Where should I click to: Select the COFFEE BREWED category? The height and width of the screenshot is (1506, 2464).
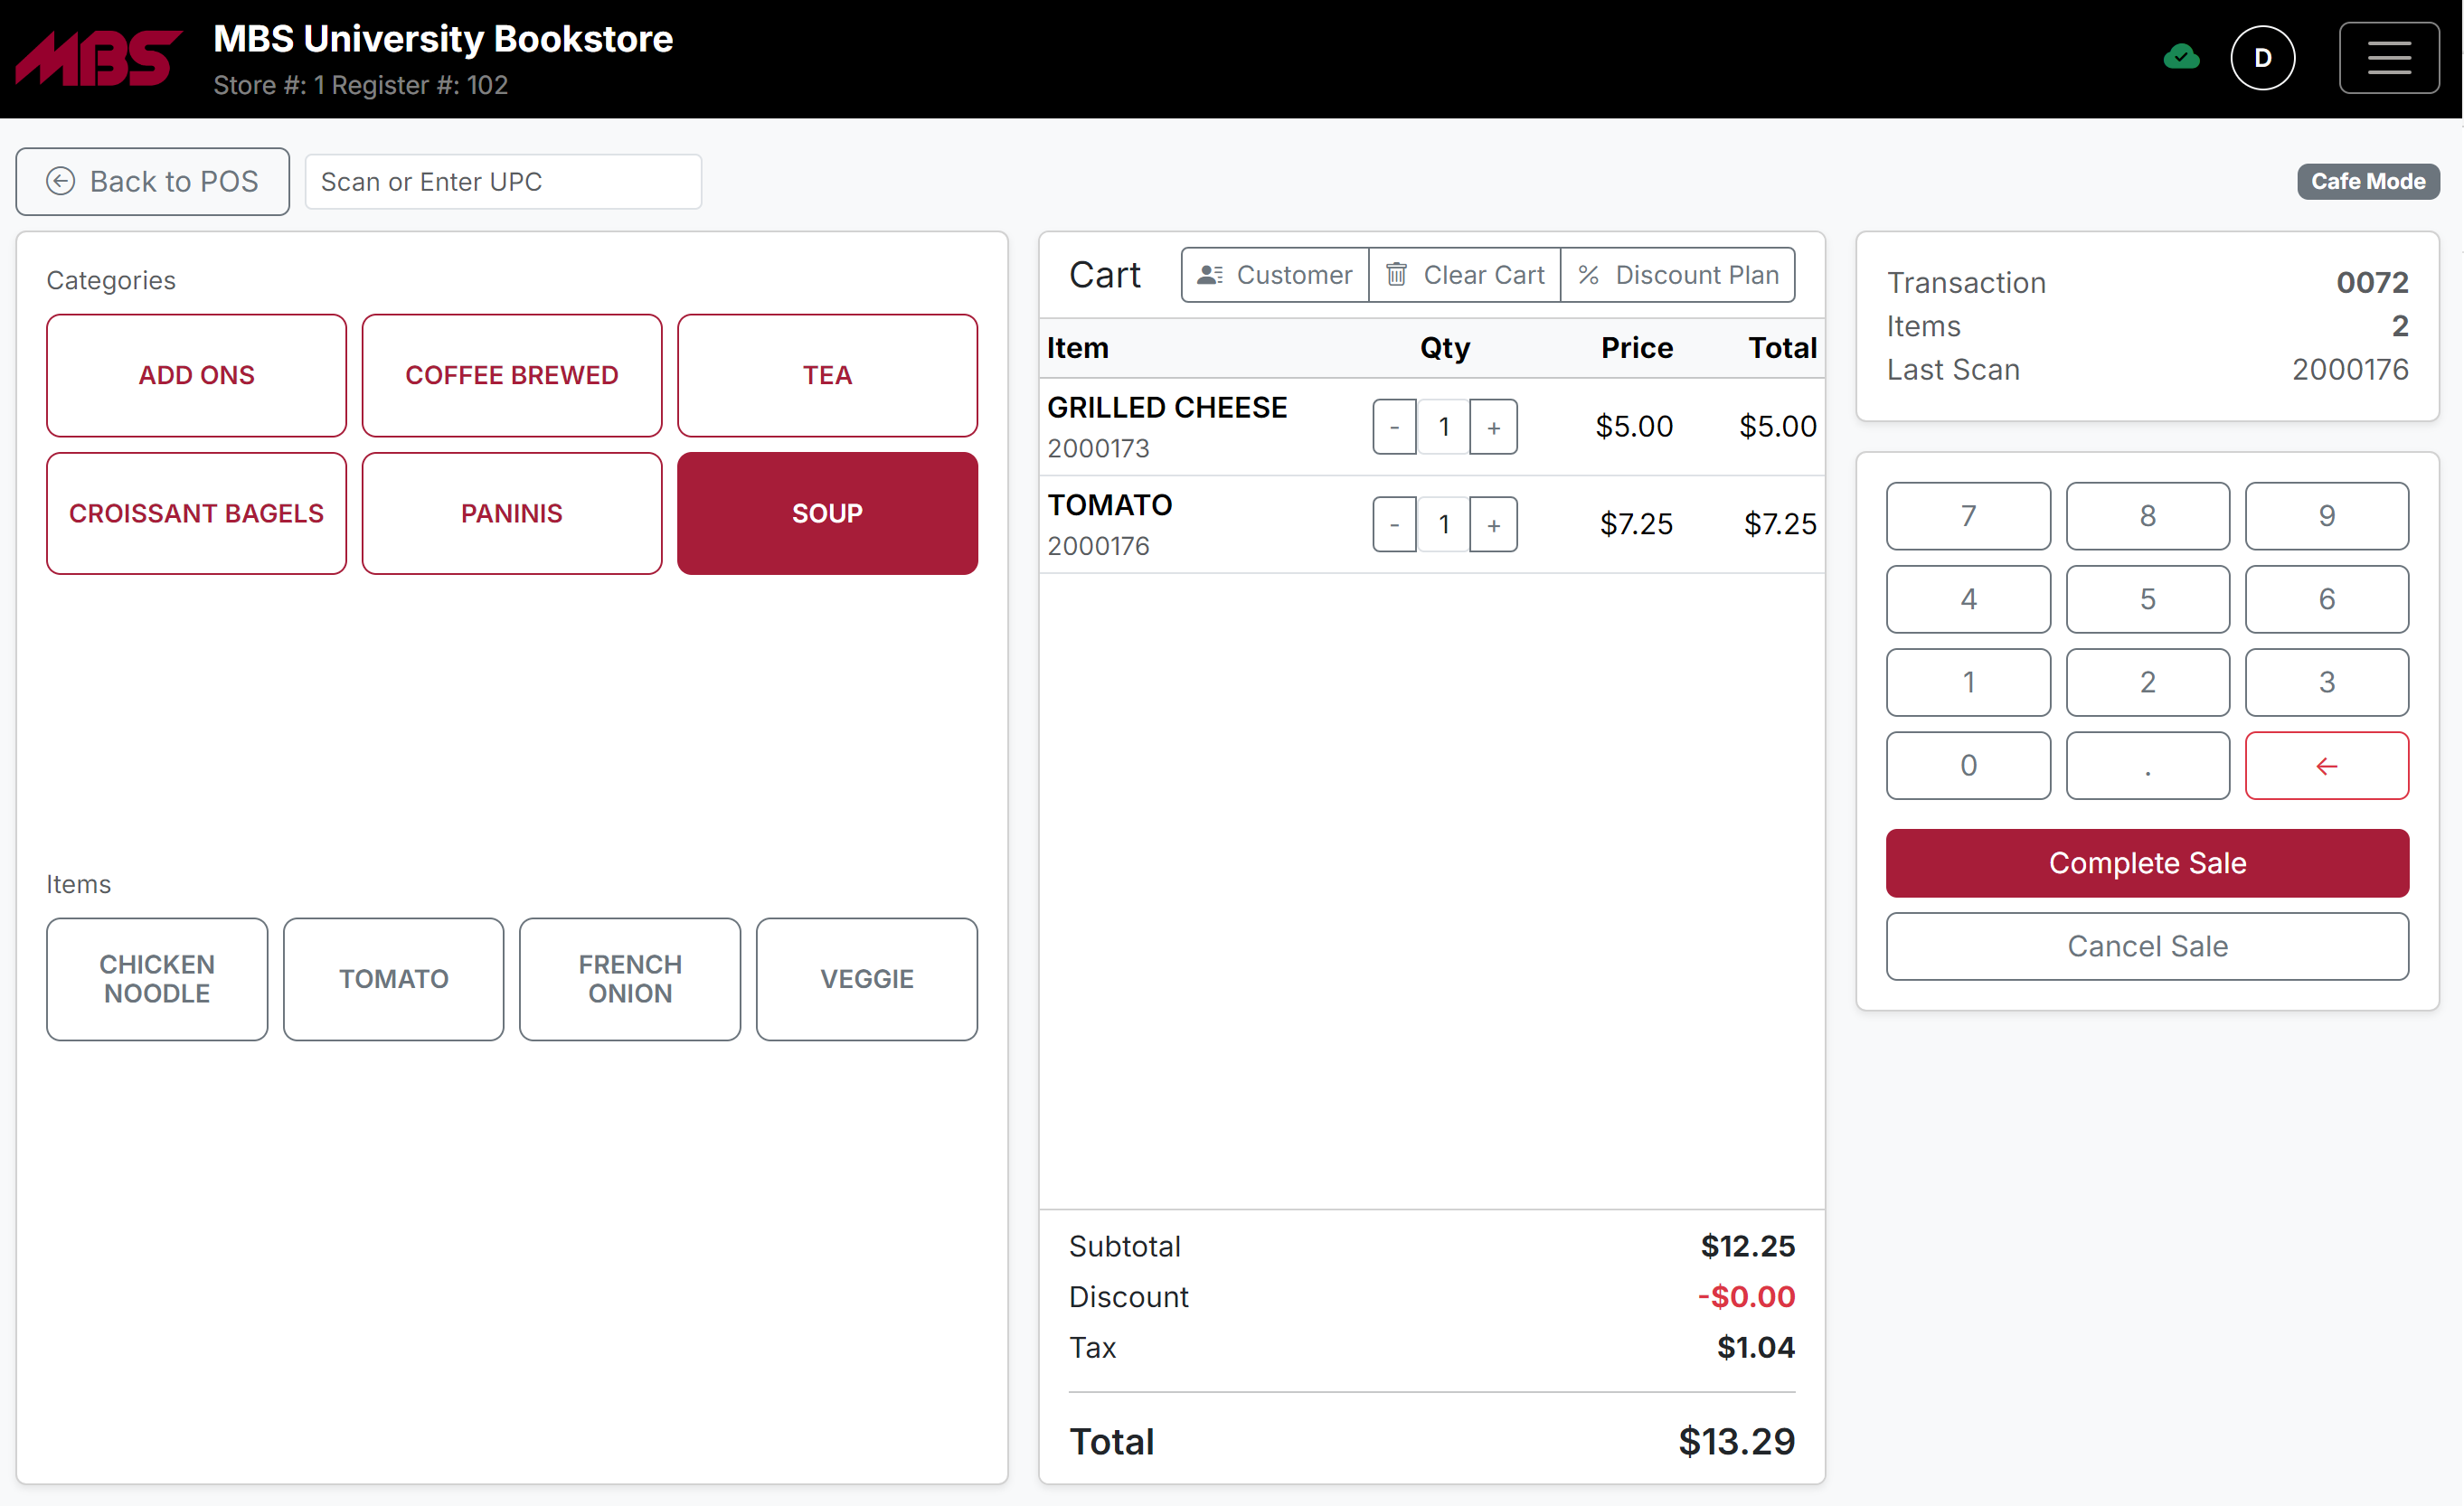click(x=512, y=376)
